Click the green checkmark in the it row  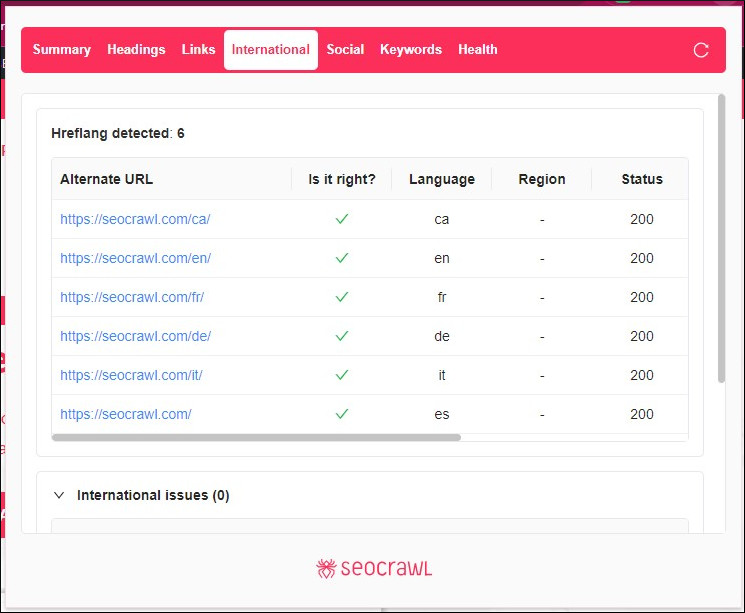coord(342,374)
